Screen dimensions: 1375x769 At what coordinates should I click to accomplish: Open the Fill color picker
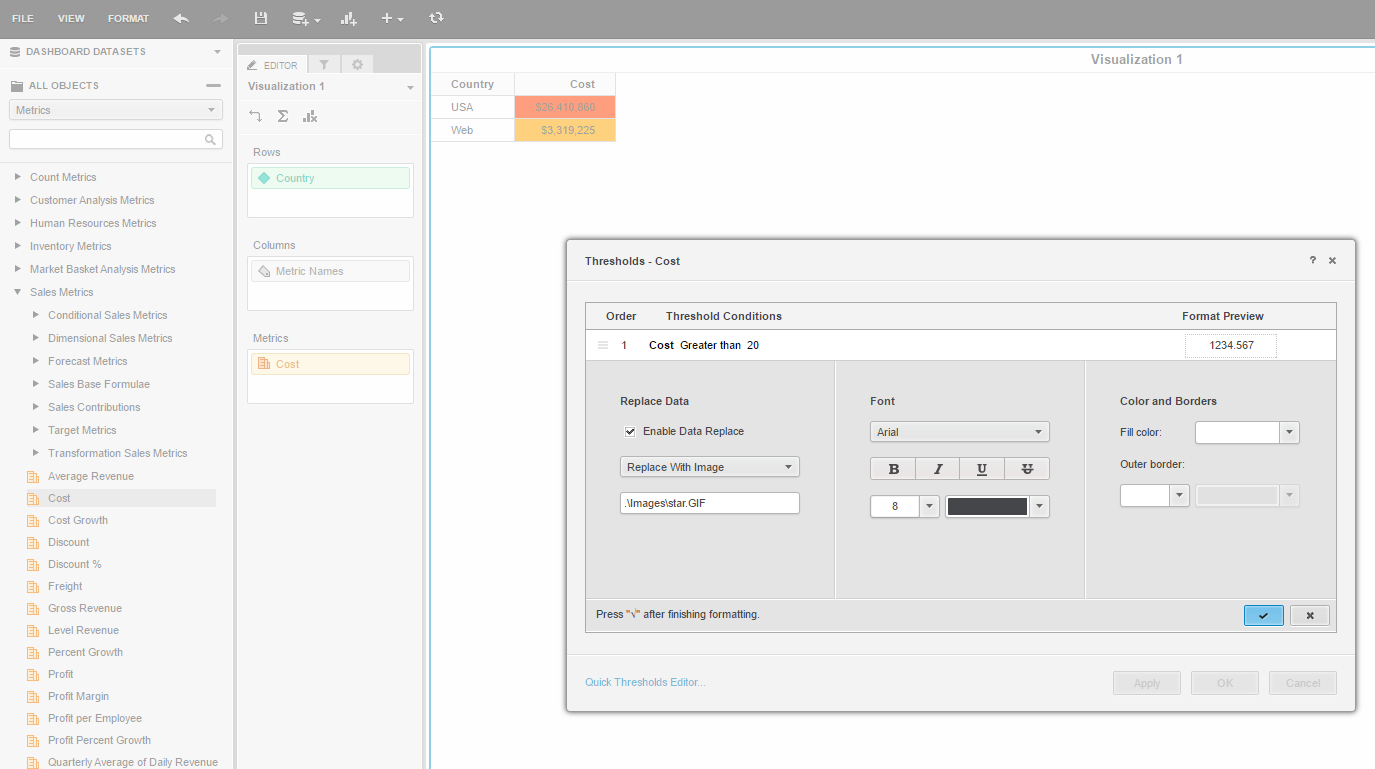point(1288,432)
